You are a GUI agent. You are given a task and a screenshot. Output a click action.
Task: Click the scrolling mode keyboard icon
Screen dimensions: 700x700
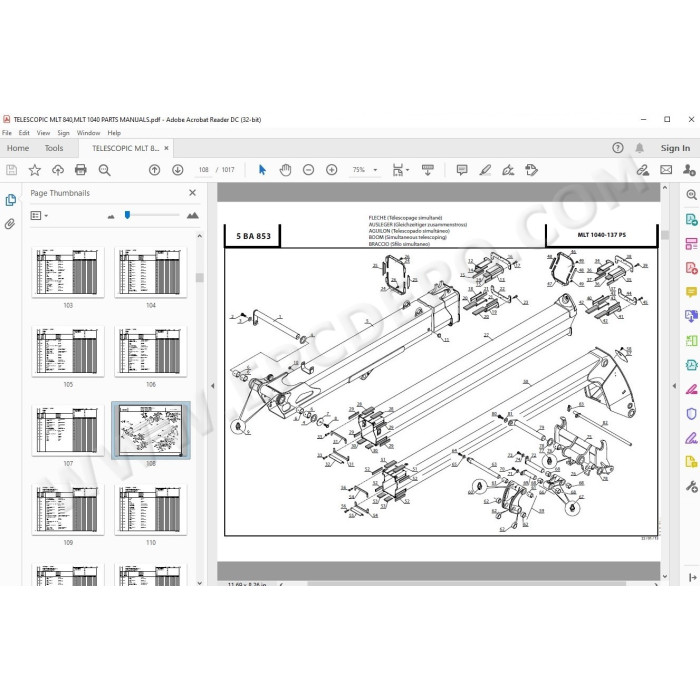click(427, 170)
